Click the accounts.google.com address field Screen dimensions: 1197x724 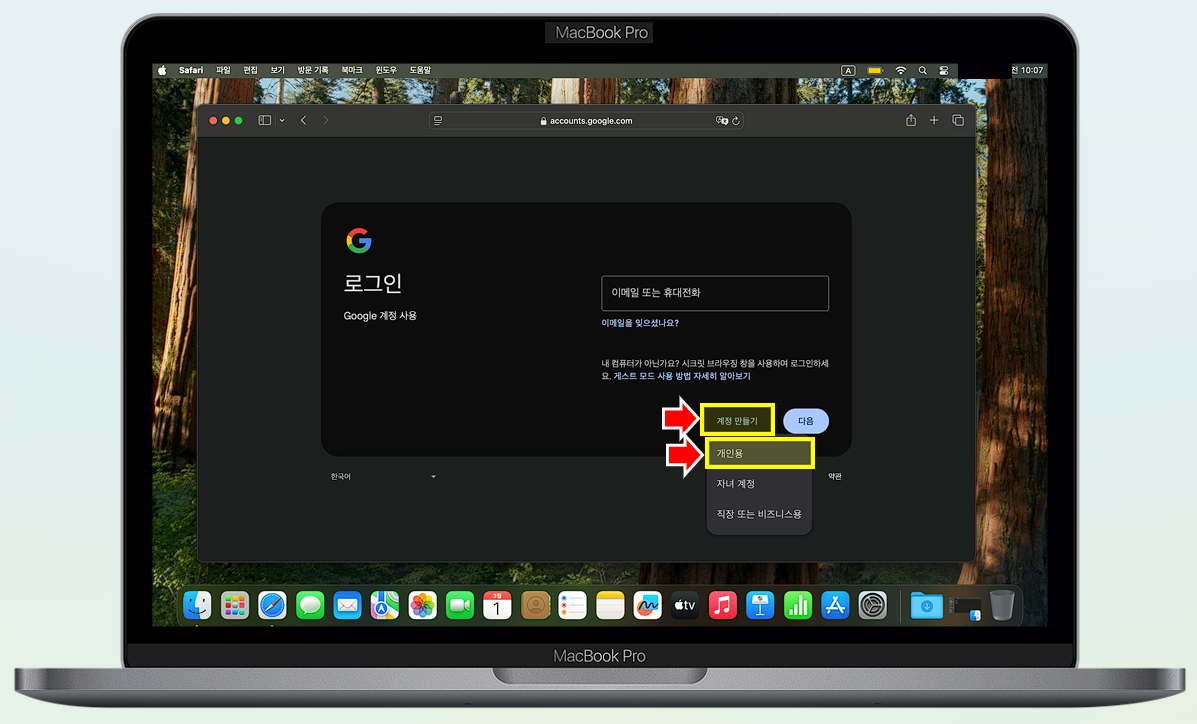click(x=586, y=121)
